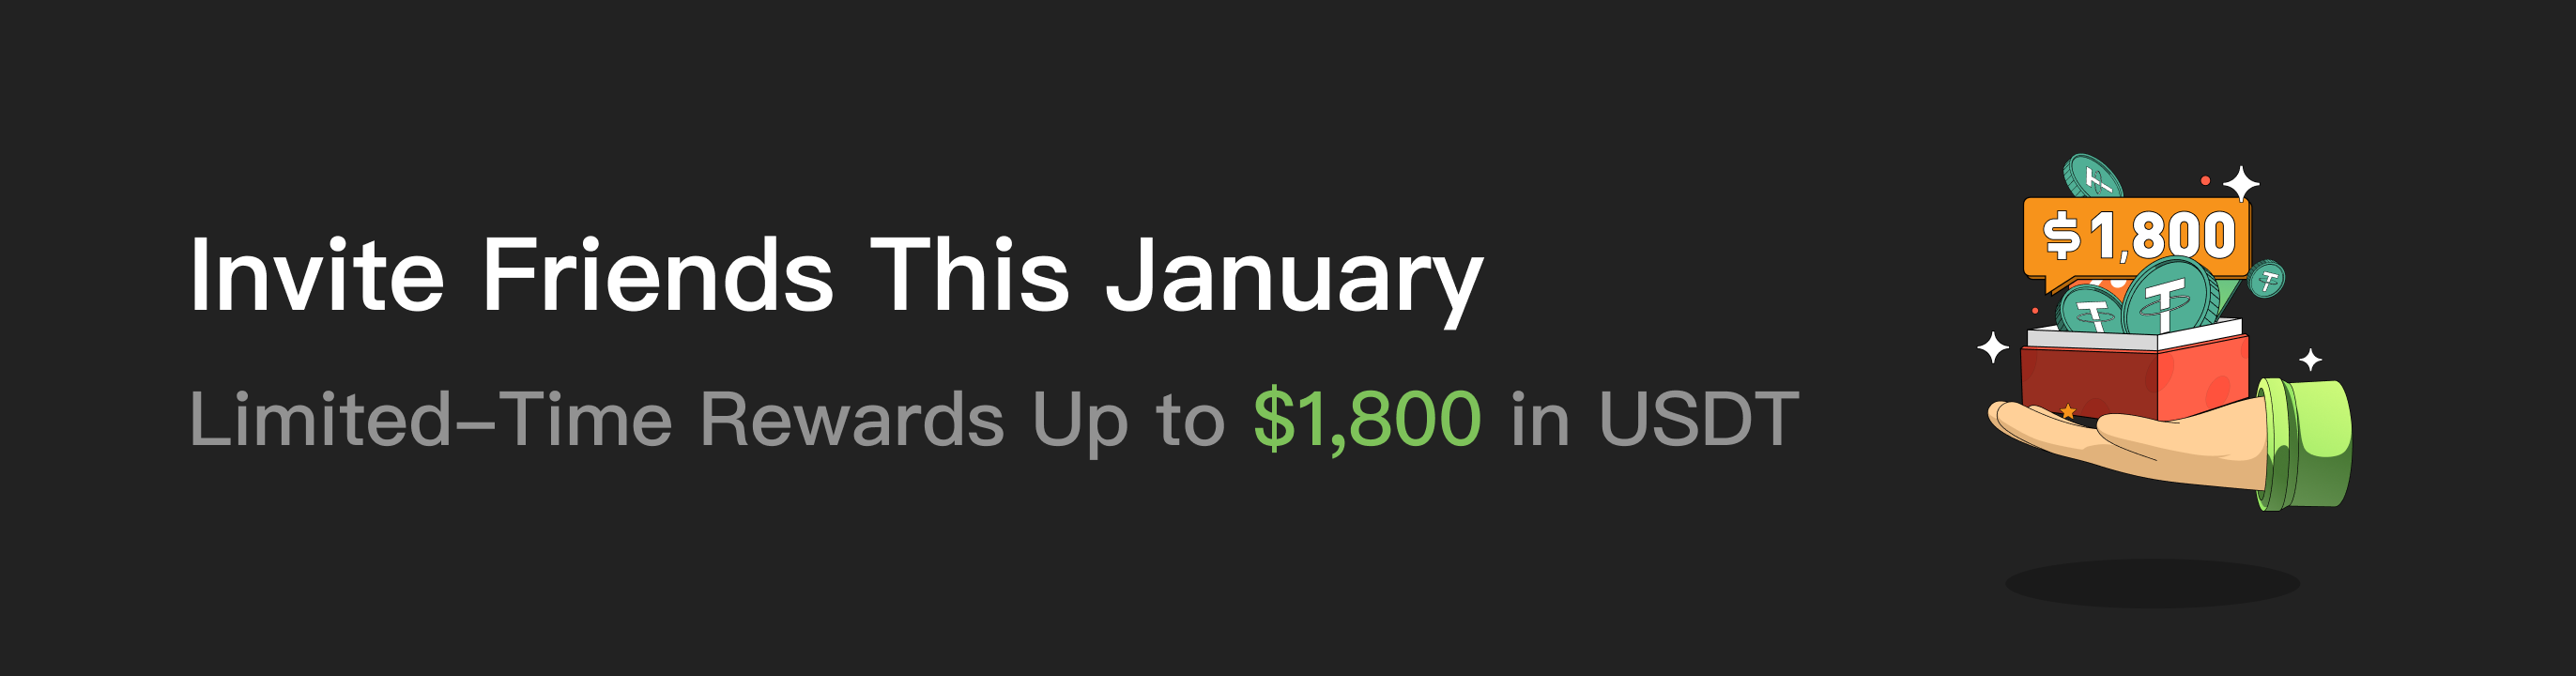Click the "in USDT" text
The width and height of the screenshot is (2576, 676).
[1654, 419]
